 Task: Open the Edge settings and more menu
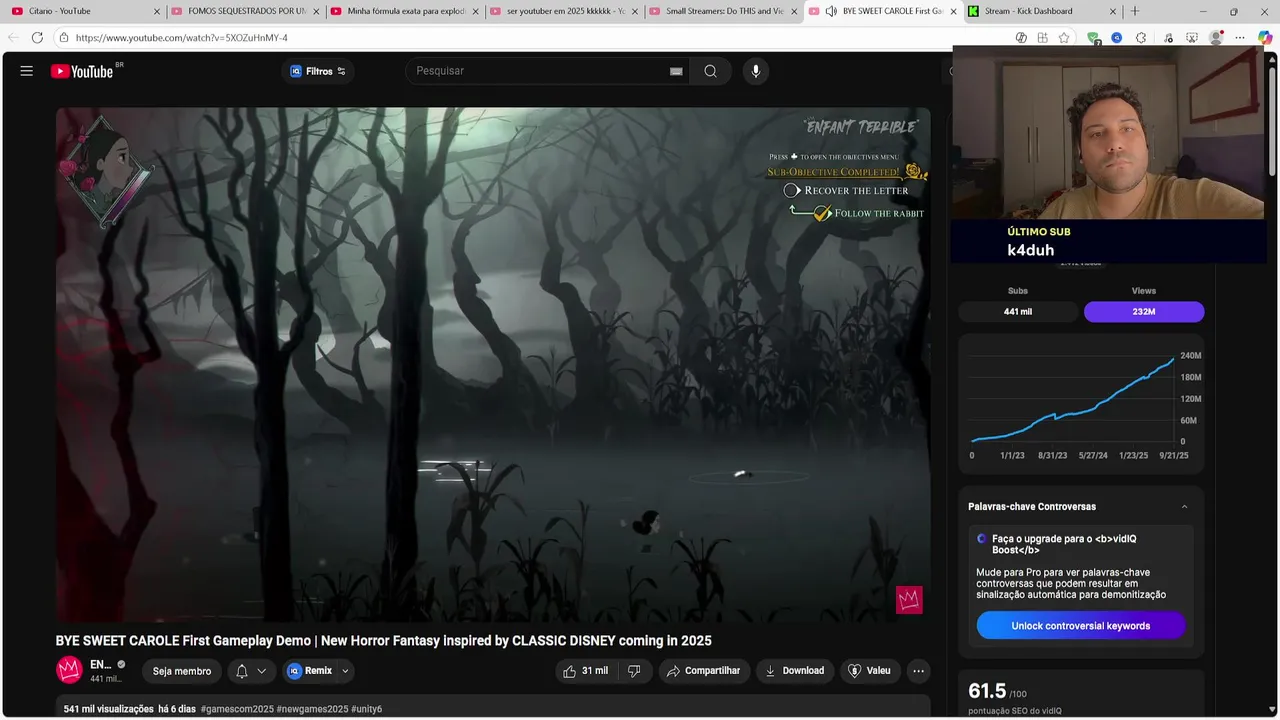pos(1240,37)
